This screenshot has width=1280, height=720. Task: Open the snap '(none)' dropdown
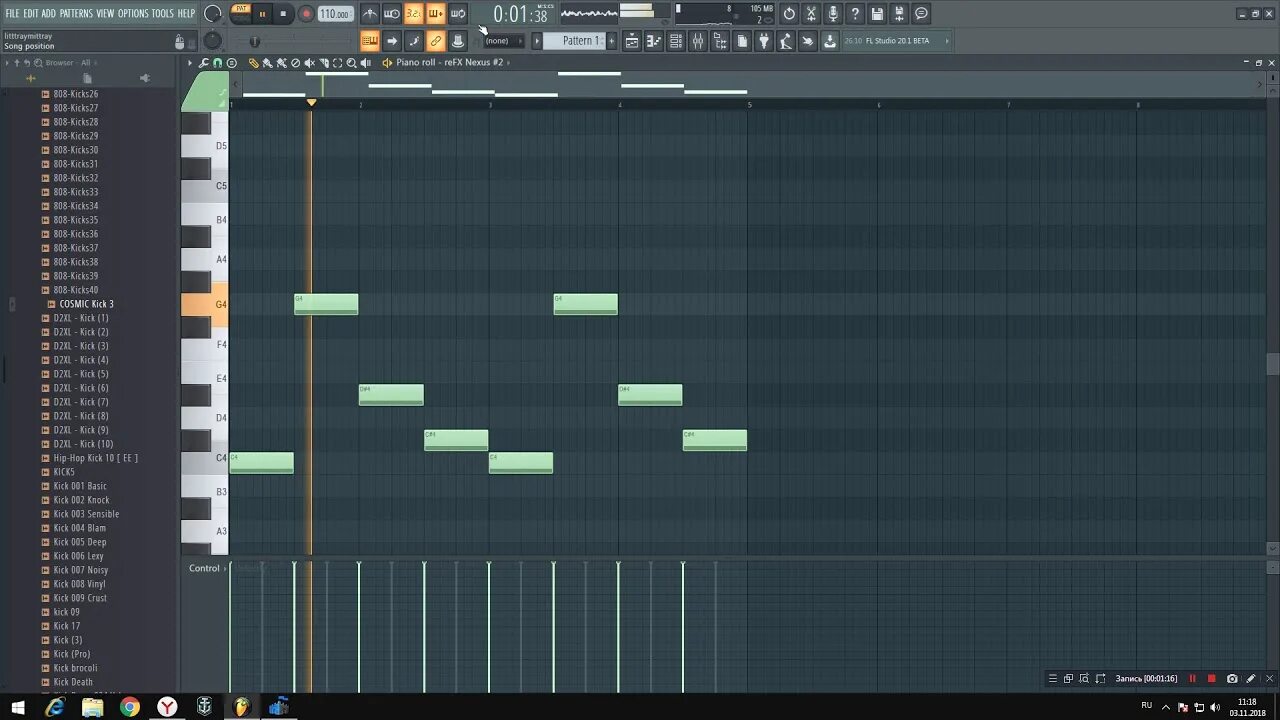click(x=502, y=41)
